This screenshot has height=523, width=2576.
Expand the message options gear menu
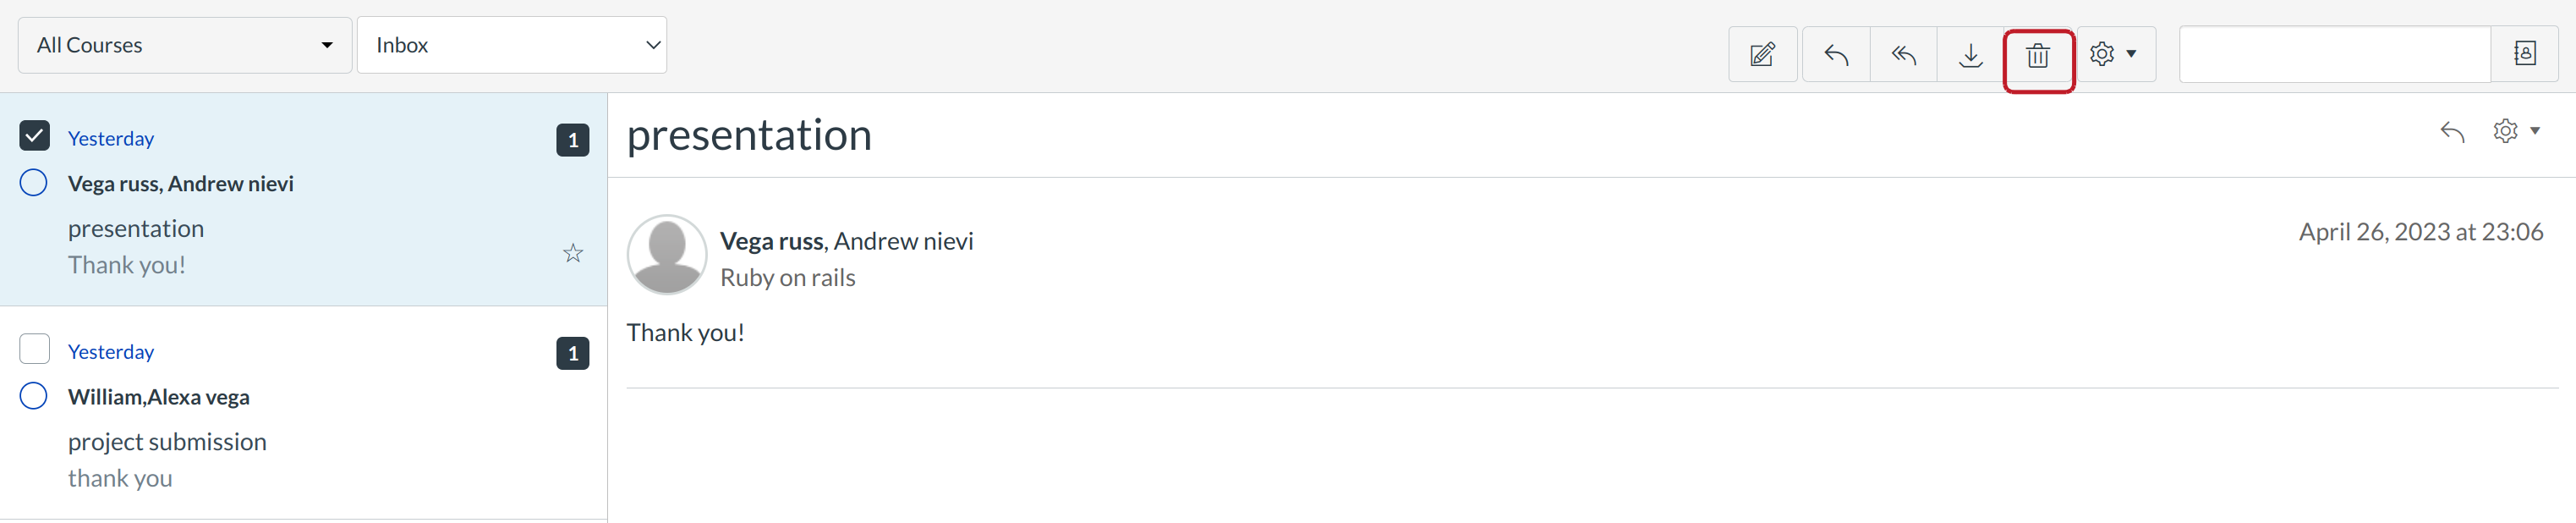click(x=2515, y=132)
